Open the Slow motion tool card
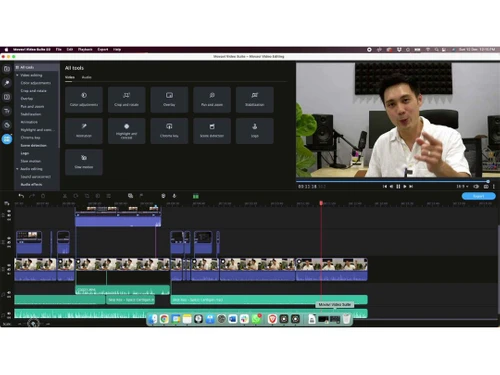500x375 pixels. pos(84,162)
